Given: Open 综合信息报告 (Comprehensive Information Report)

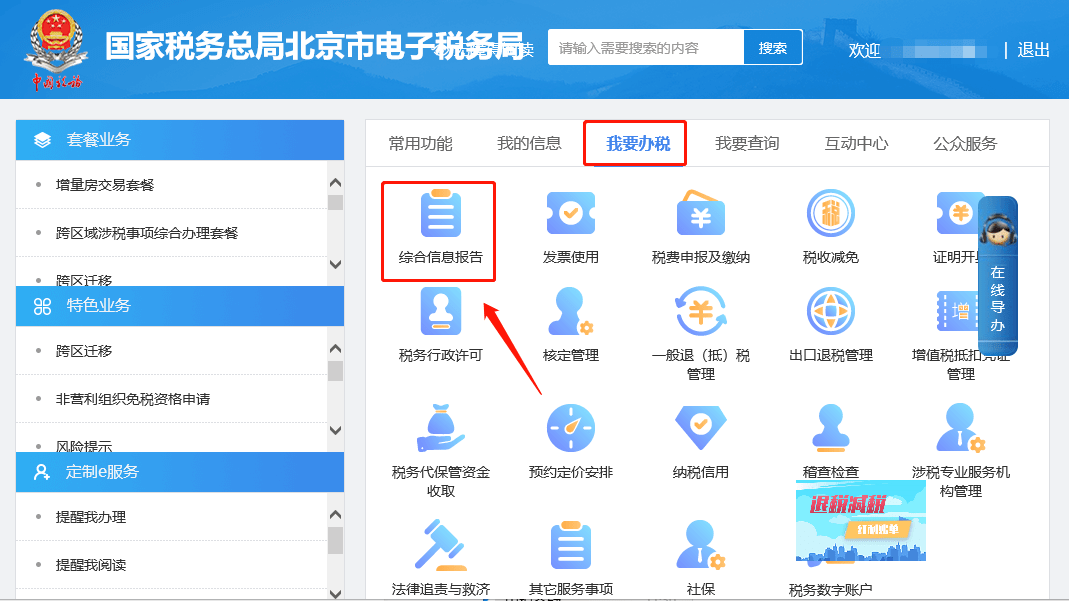Looking at the screenshot, I should pyautogui.click(x=438, y=222).
